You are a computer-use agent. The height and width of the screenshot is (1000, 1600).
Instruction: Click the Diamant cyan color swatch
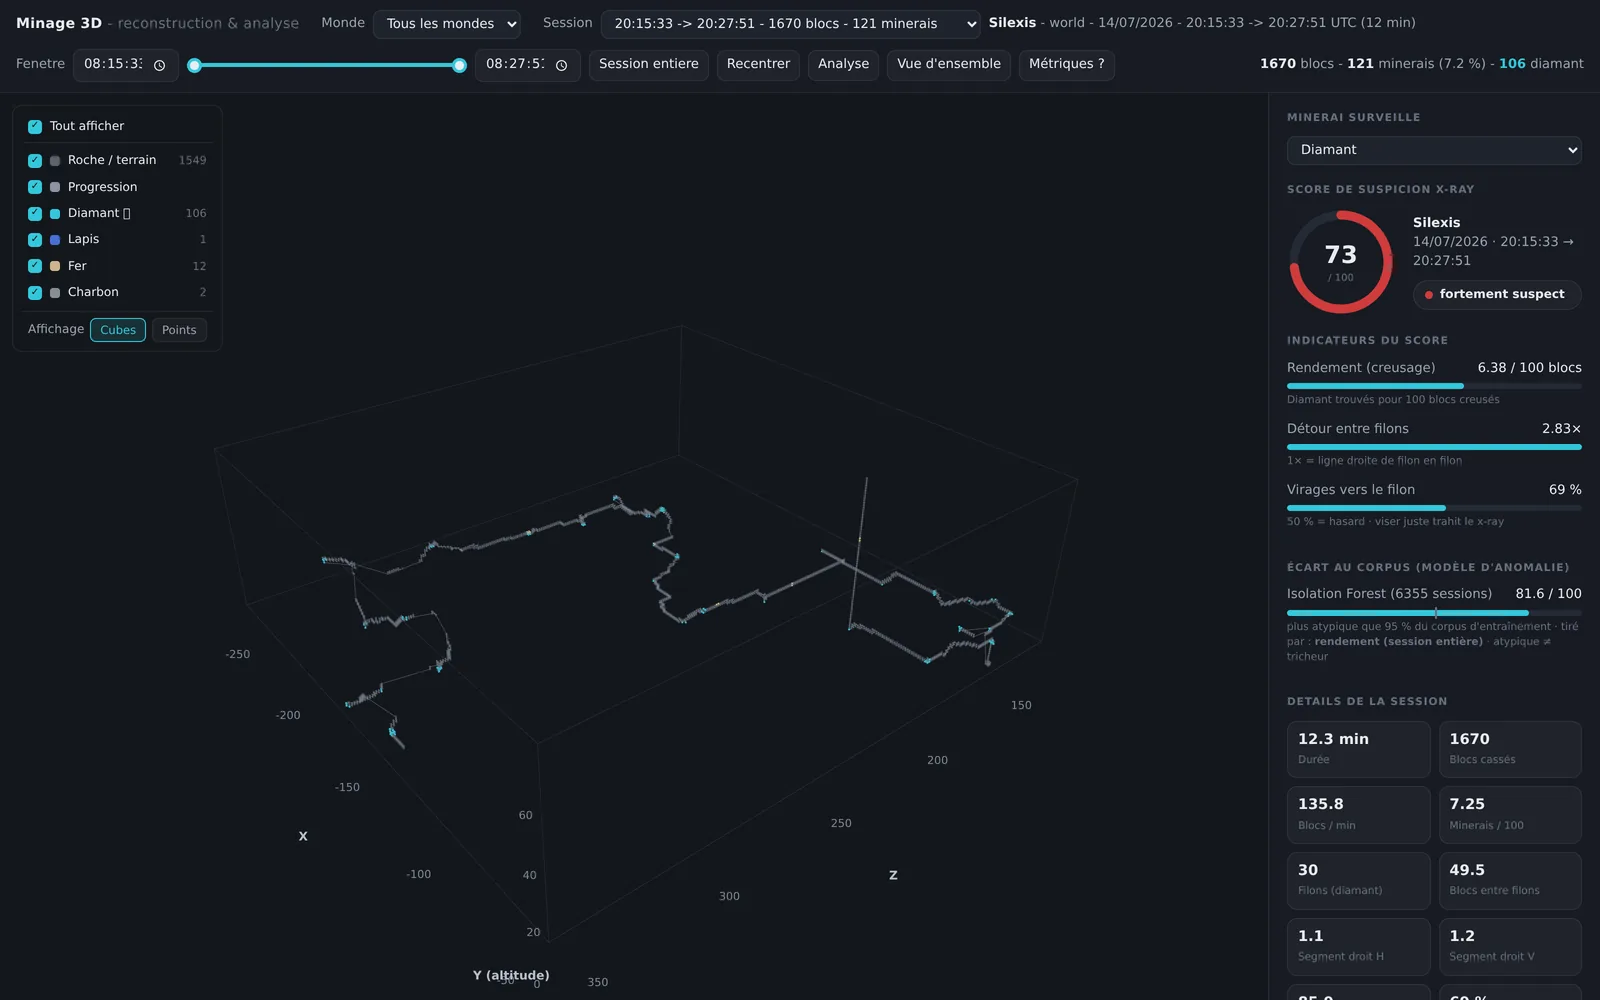pos(55,213)
